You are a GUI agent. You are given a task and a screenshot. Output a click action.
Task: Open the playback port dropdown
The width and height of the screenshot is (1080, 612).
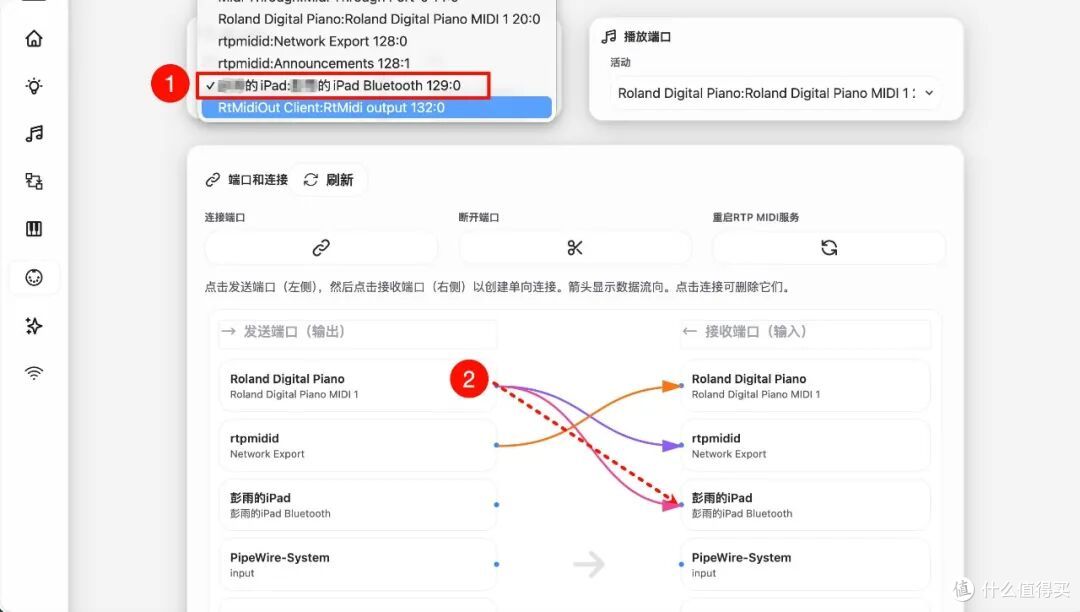[776, 93]
